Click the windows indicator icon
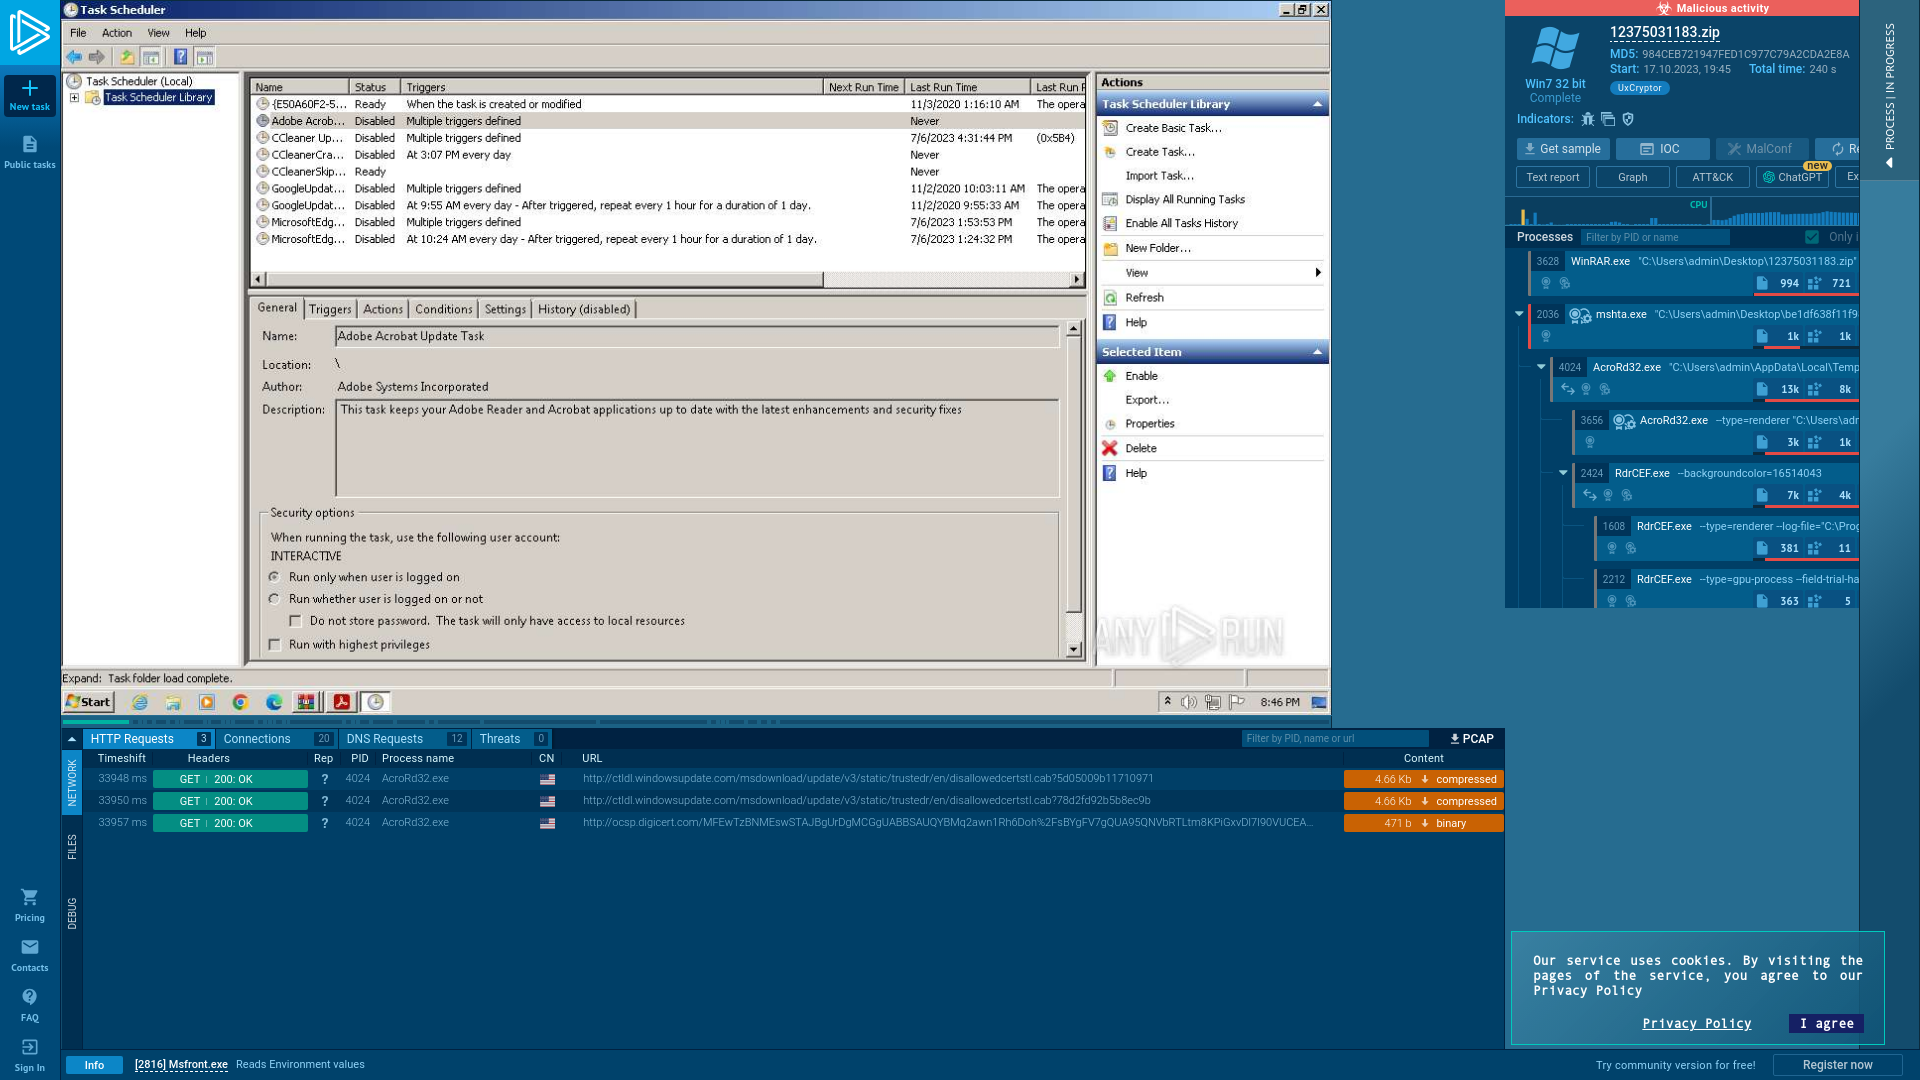This screenshot has height=1080, width=1920. 1608,119
